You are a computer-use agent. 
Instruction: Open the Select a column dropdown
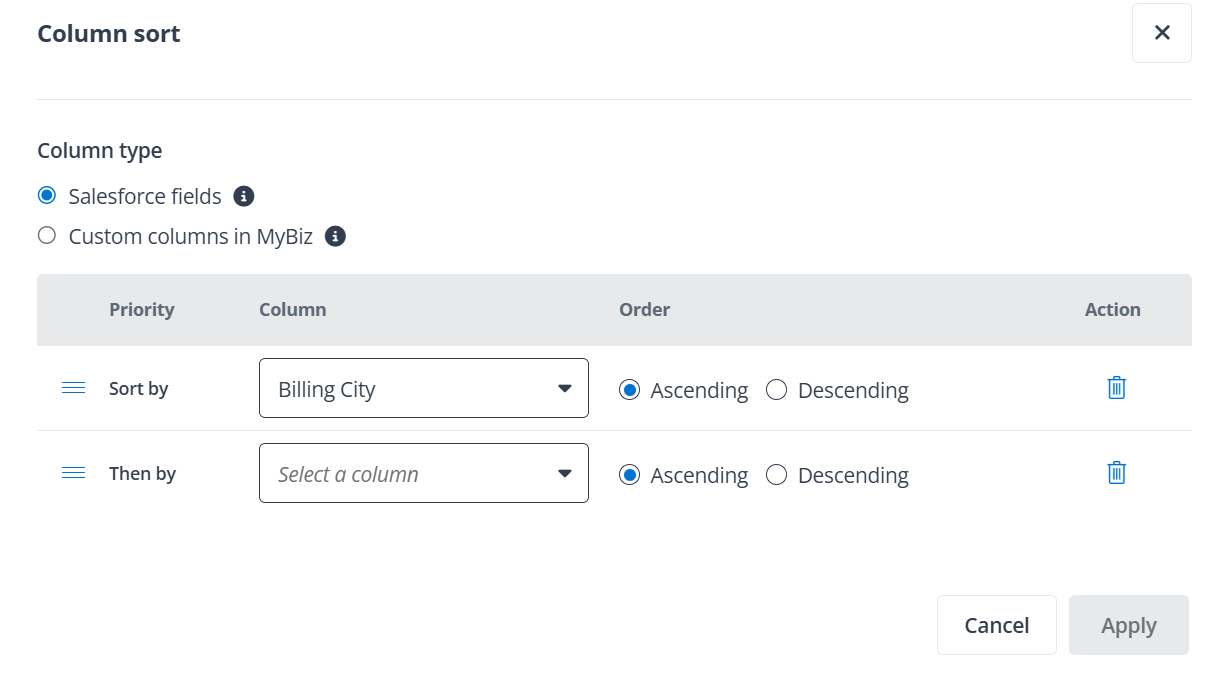click(423, 472)
